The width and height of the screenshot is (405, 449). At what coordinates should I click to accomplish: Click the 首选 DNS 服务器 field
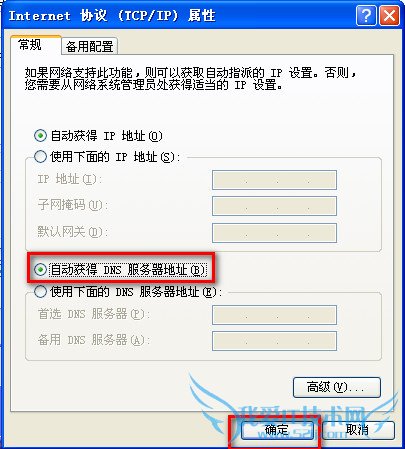[x=274, y=315]
